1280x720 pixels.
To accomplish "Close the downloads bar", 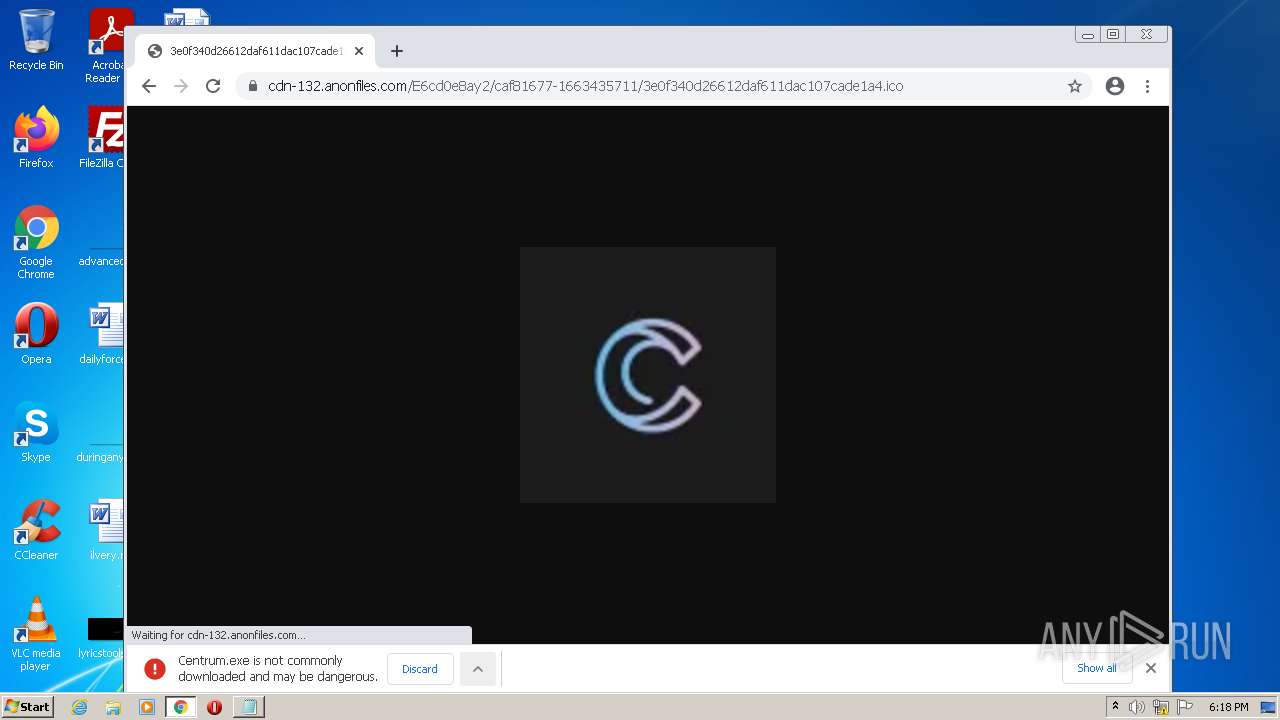I will (1151, 668).
